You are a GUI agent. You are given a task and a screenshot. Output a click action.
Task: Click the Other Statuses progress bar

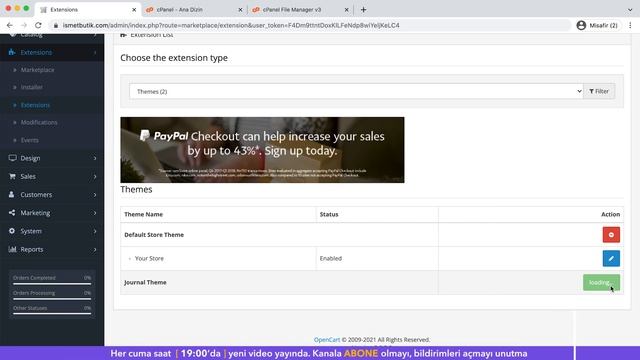tap(52, 313)
